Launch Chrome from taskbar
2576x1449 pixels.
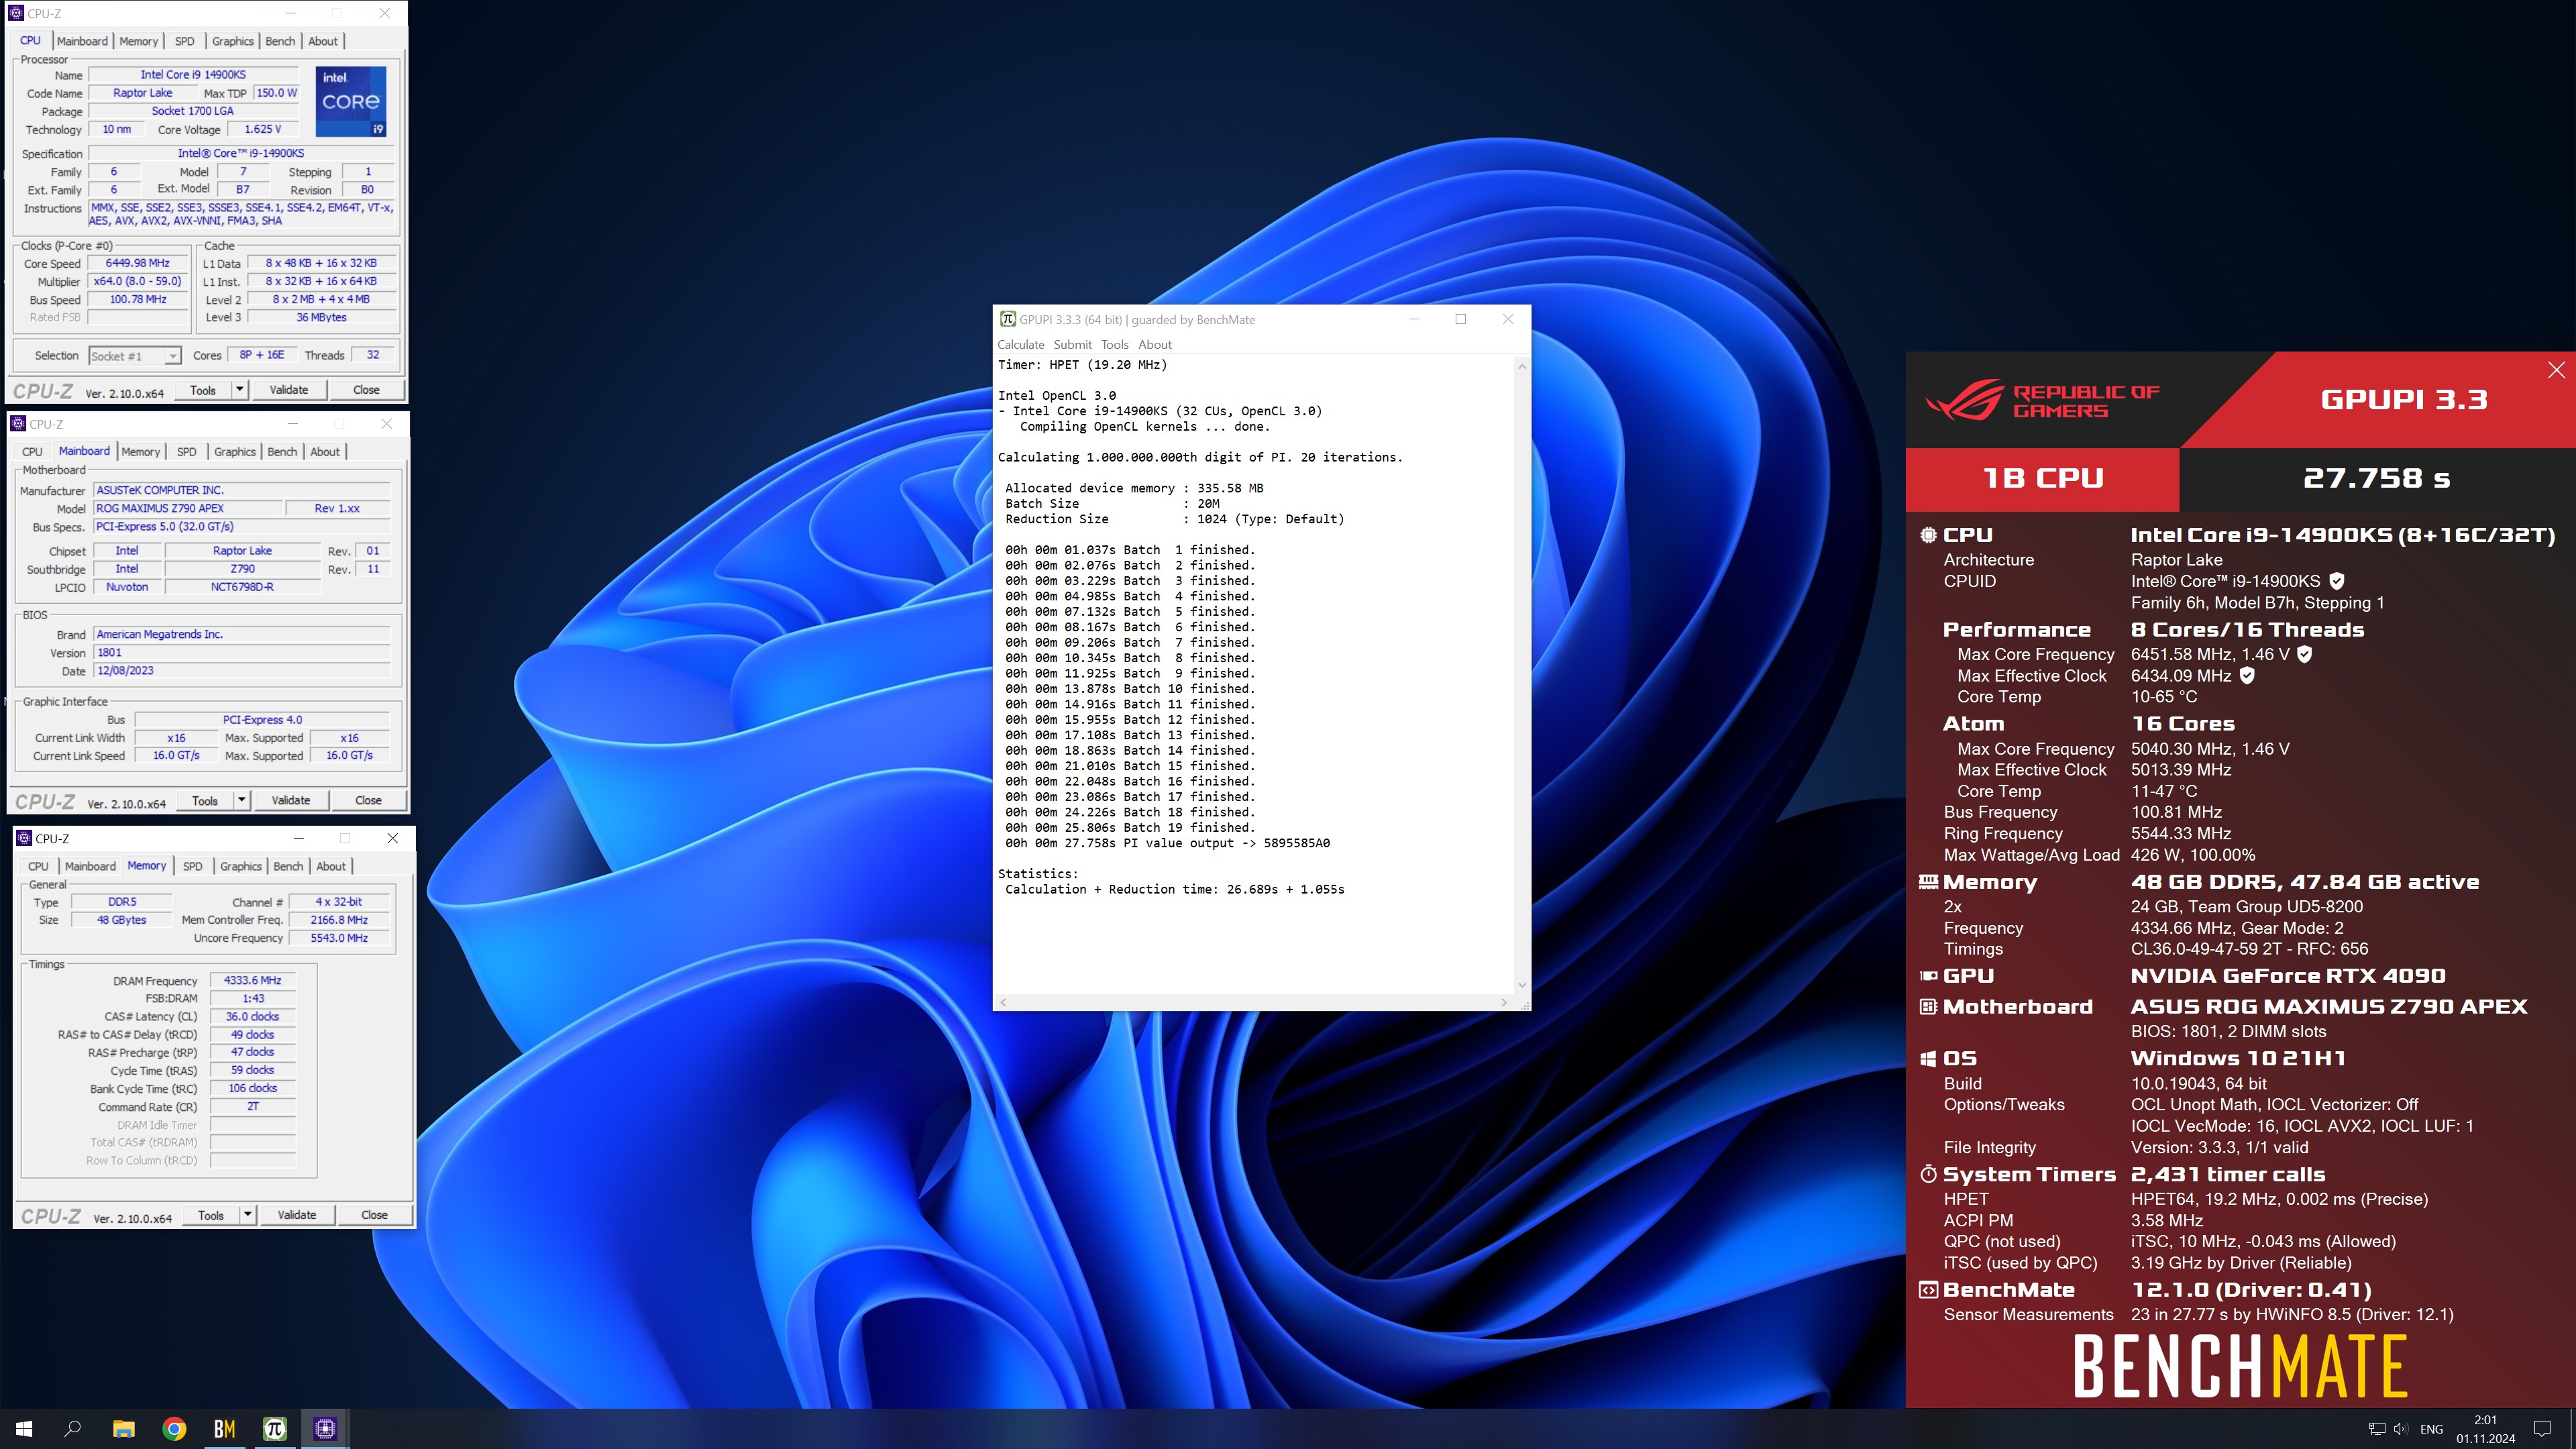[x=174, y=1429]
